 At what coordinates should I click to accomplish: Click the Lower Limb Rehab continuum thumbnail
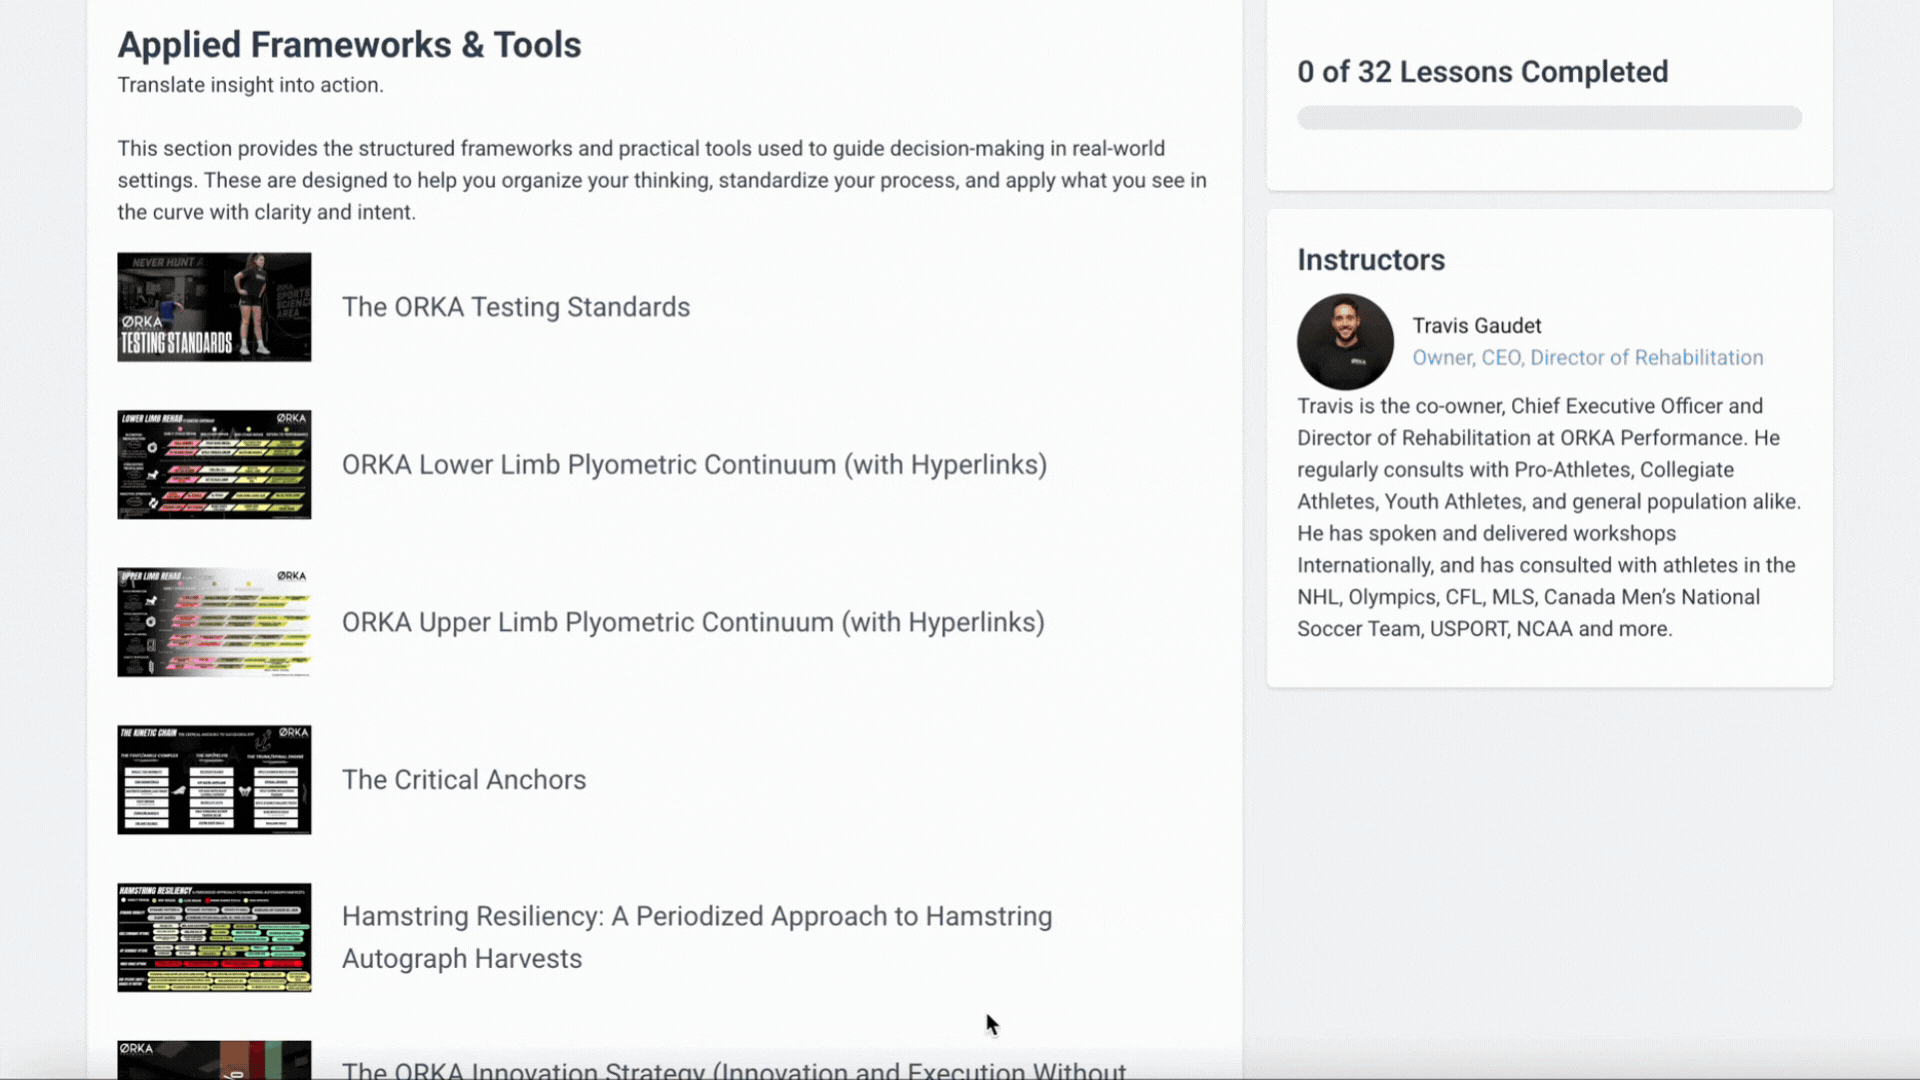(214, 465)
